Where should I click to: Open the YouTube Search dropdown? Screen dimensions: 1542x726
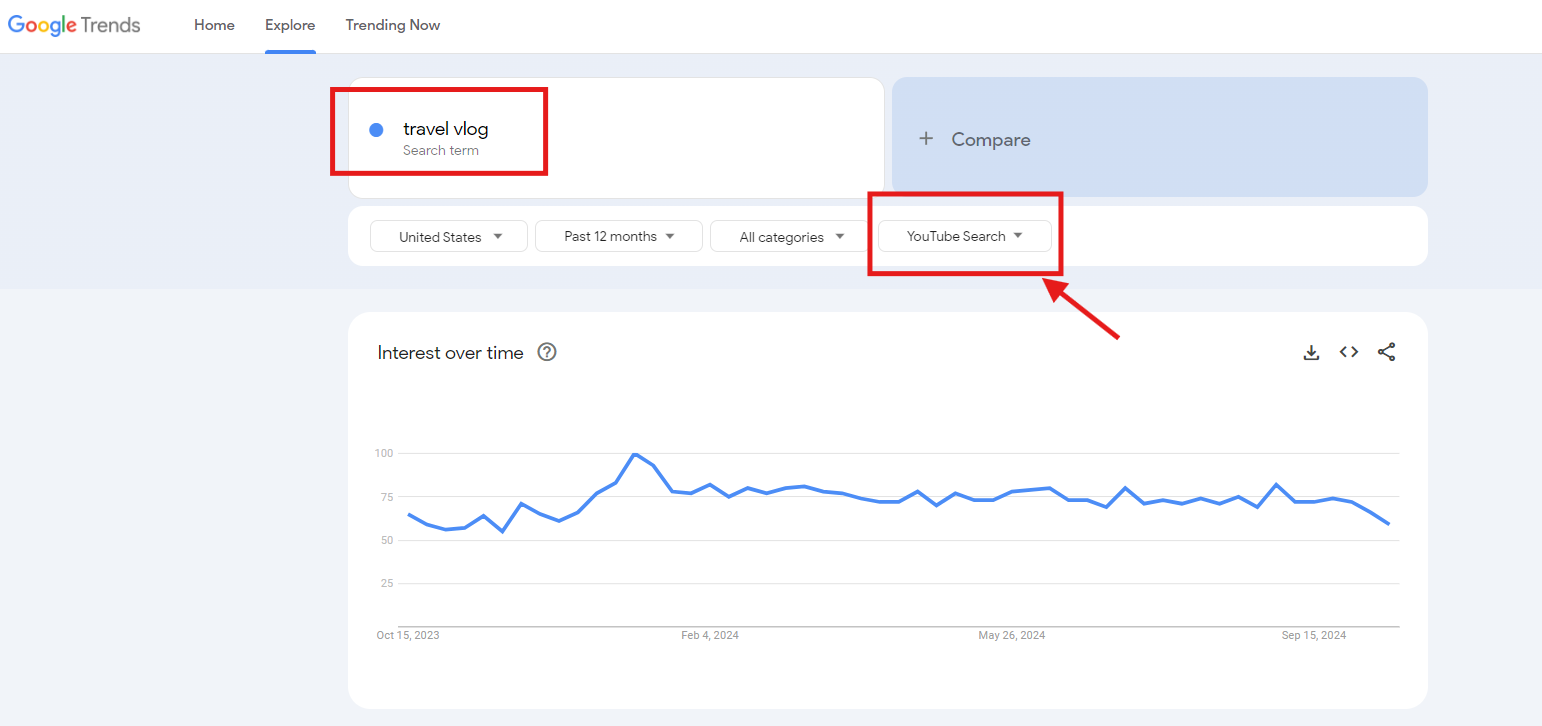click(964, 236)
